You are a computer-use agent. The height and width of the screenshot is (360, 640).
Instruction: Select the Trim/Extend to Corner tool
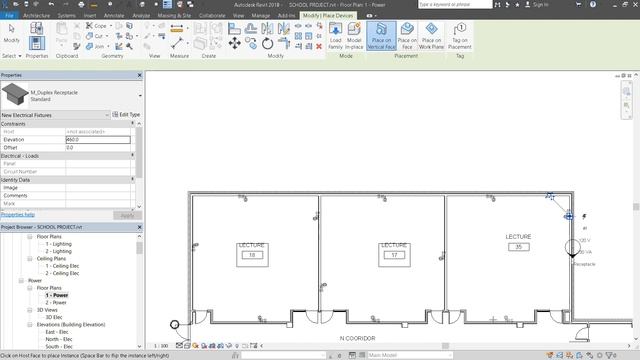pos(283,43)
